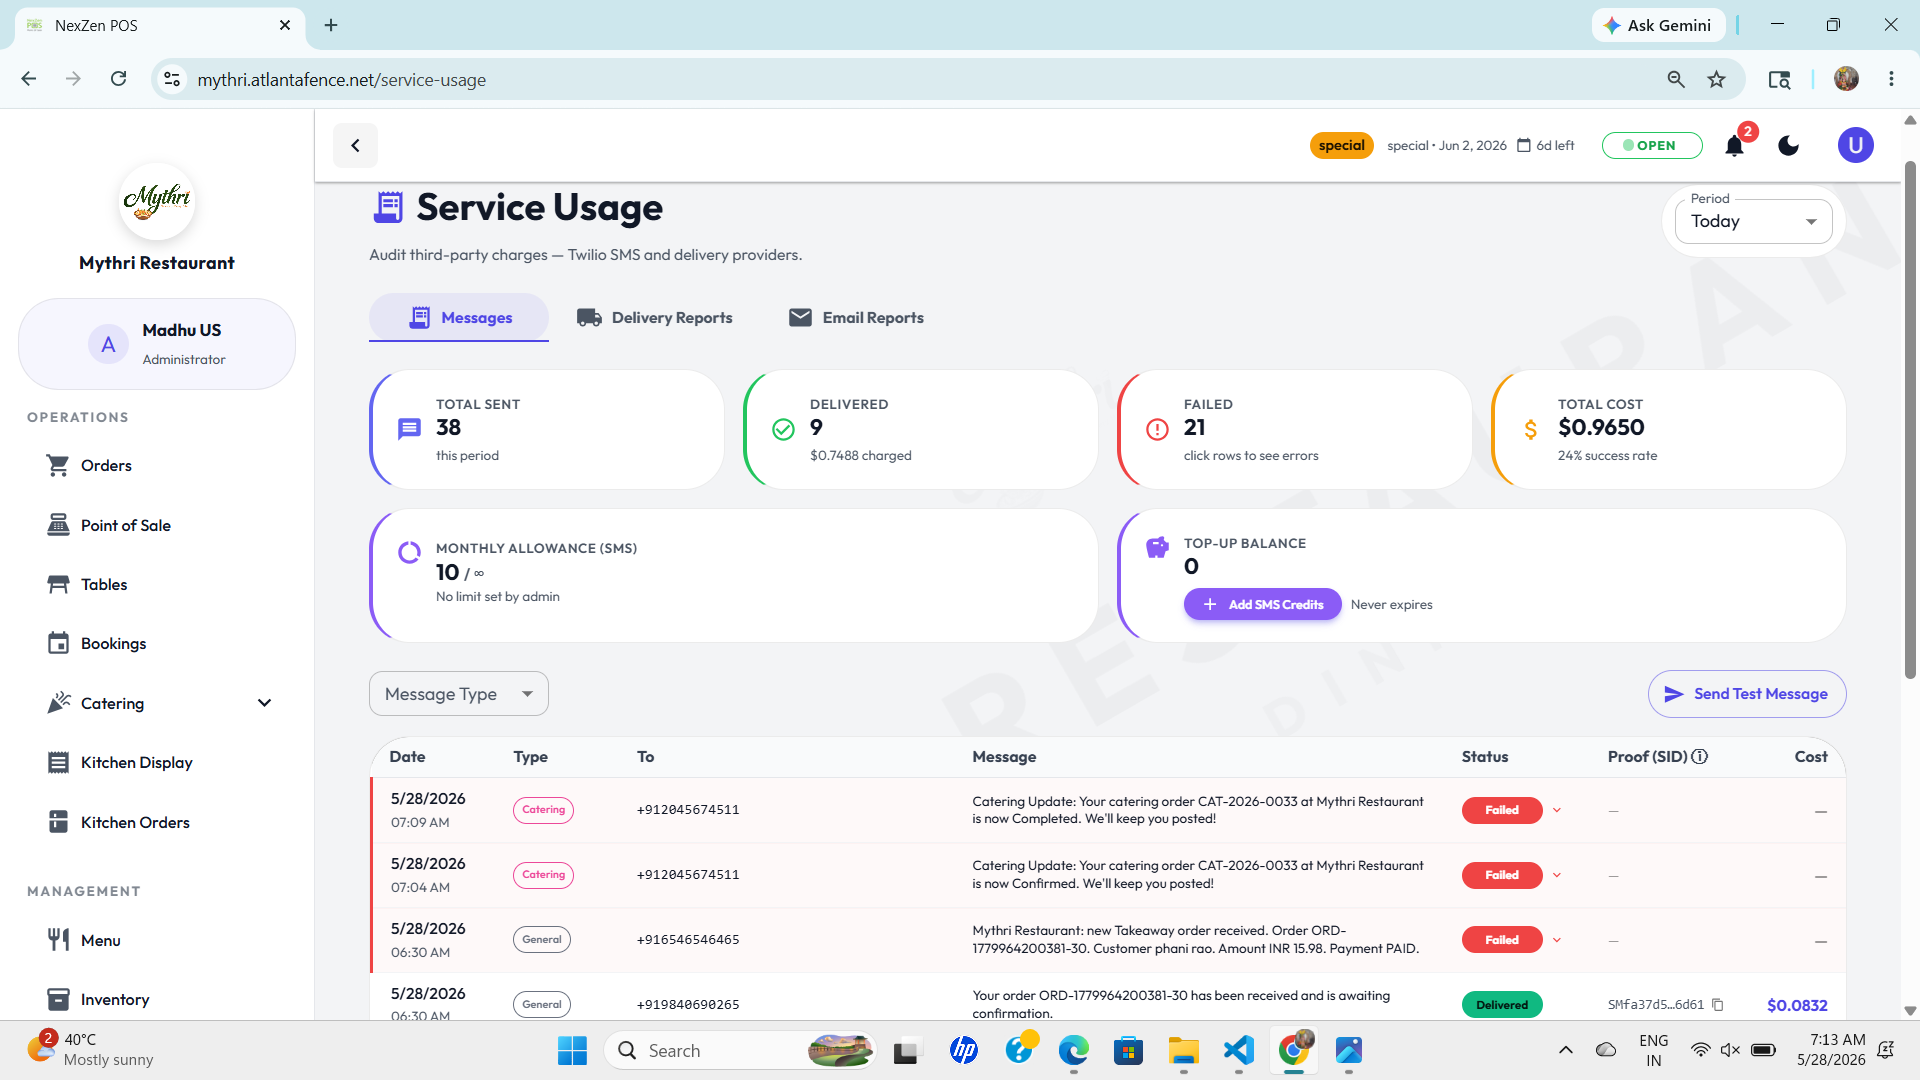
Task: Open Microsoft Edge from taskbar
Action: (x=1073, y=1051)
